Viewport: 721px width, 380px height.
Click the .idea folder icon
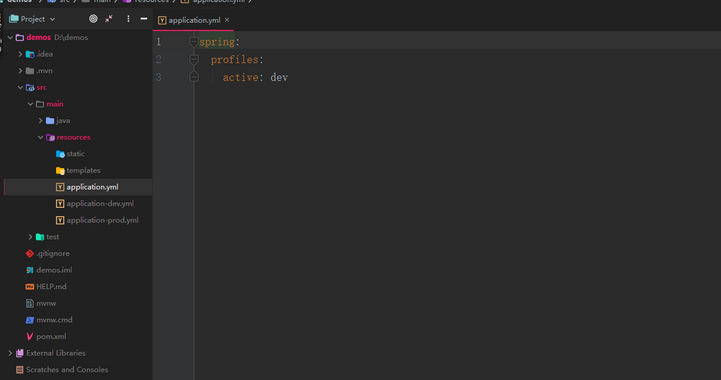pos(30,54)
